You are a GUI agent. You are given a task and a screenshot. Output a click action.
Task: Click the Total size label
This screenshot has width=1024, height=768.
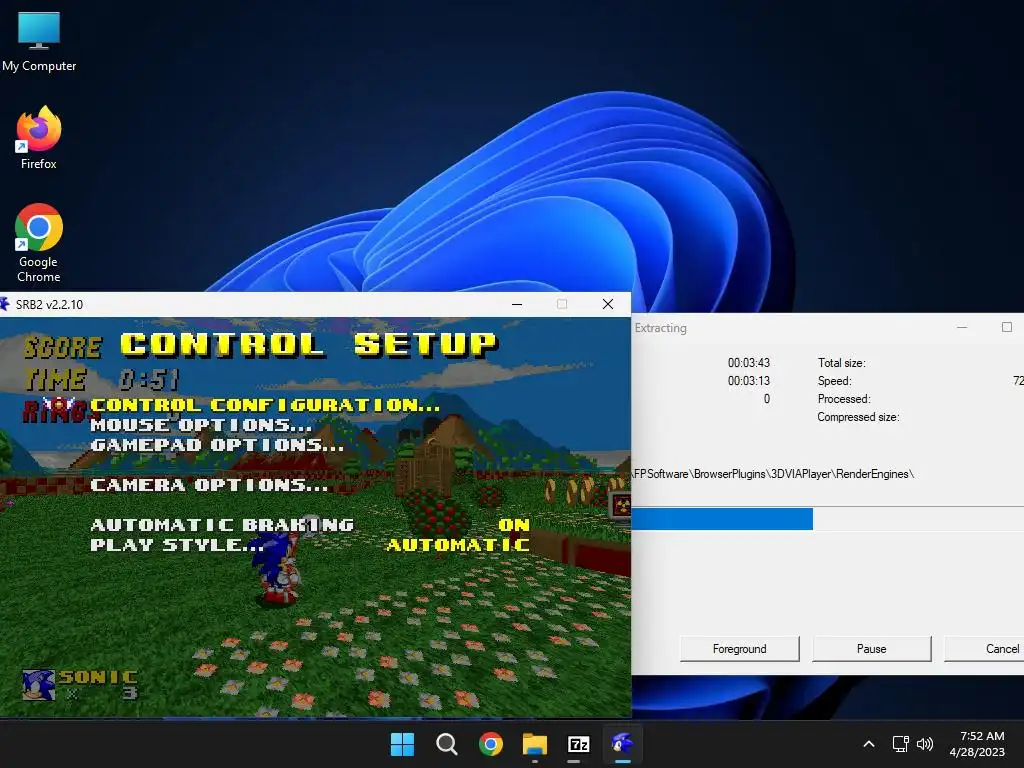pyautogui.click(x=841, y=363)
